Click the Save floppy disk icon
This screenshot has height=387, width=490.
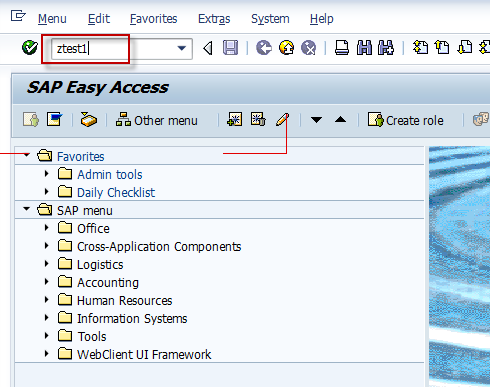[x=230, y=48]
